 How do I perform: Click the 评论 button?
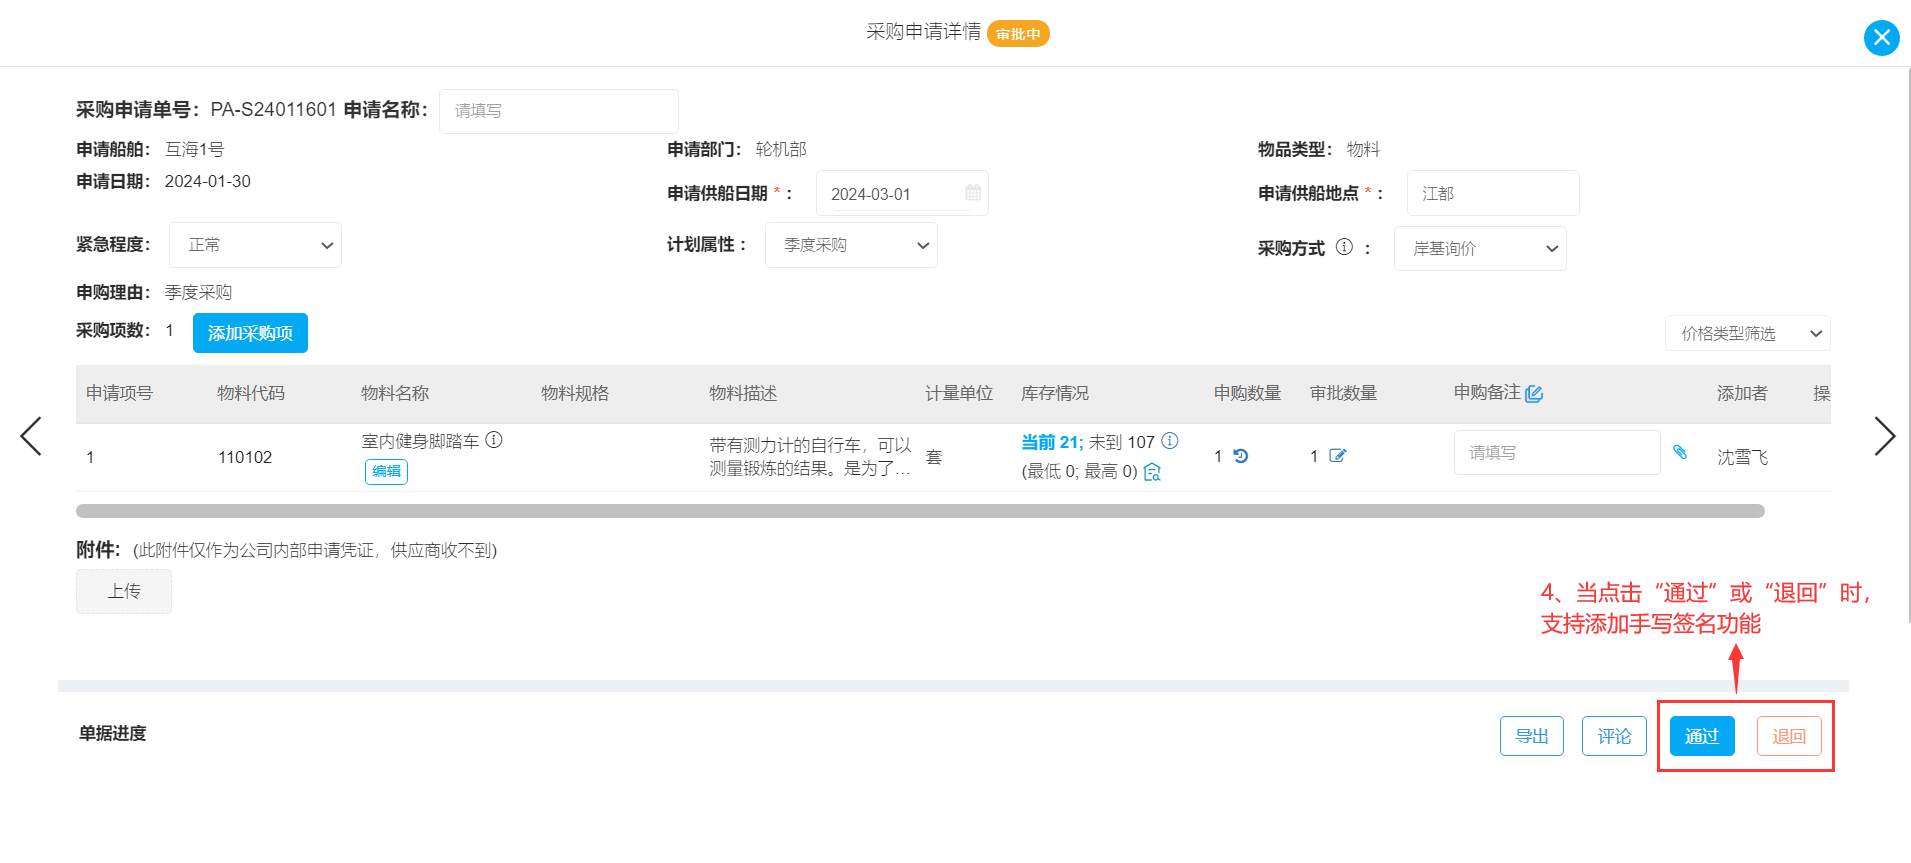point(1614,736)
